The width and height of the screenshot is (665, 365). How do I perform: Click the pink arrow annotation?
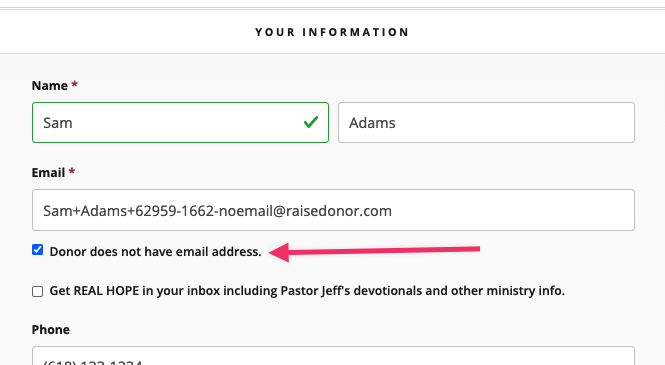[x=374, y=252]
